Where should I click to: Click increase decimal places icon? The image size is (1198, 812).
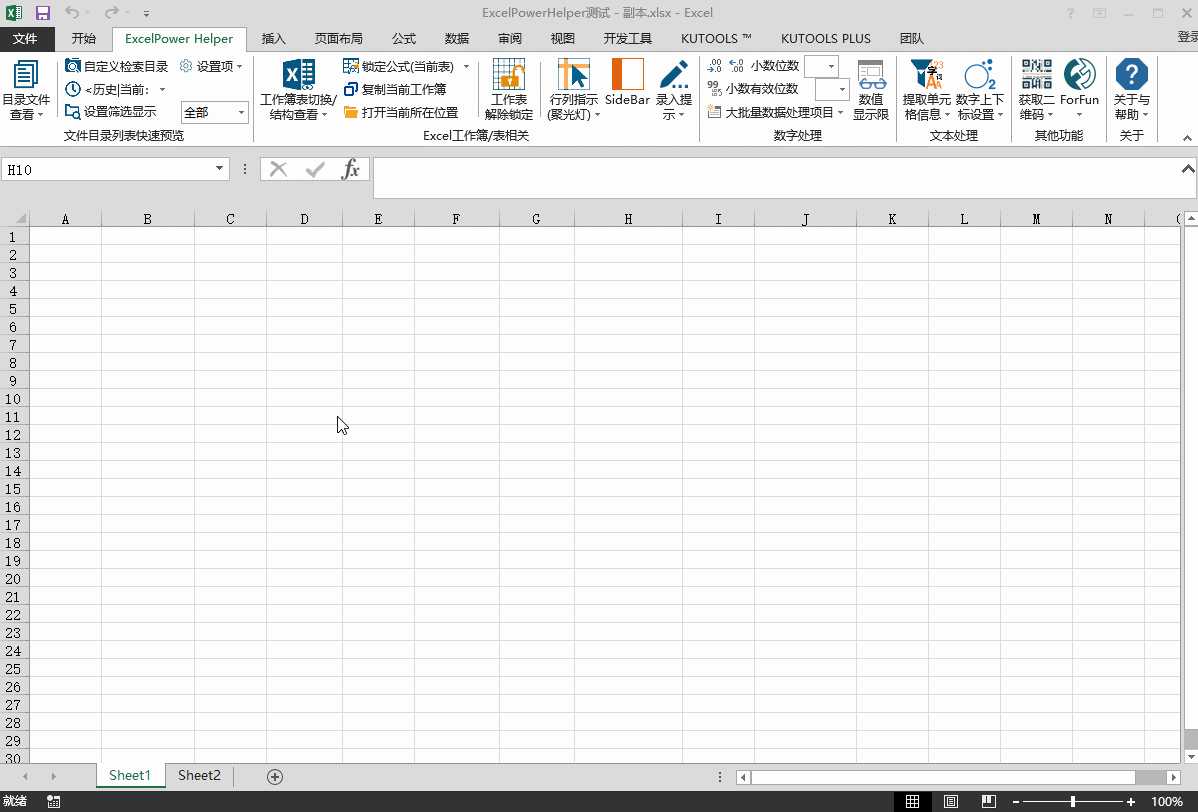[714, 66]
